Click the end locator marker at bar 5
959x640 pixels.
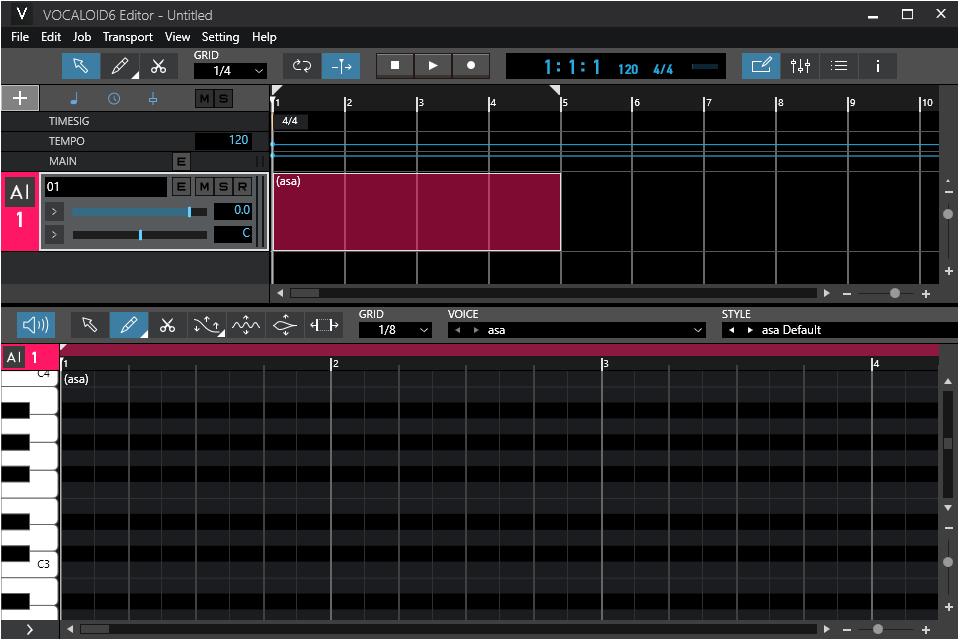pos(555,90)
